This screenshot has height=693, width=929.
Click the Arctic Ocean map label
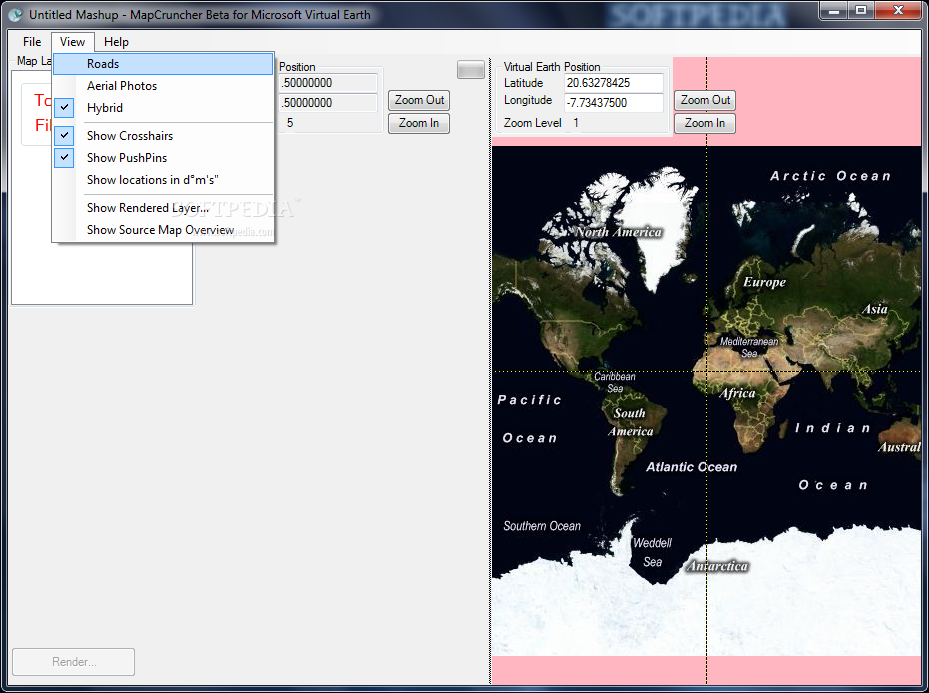pyautogui.click(x=831, y=176)
